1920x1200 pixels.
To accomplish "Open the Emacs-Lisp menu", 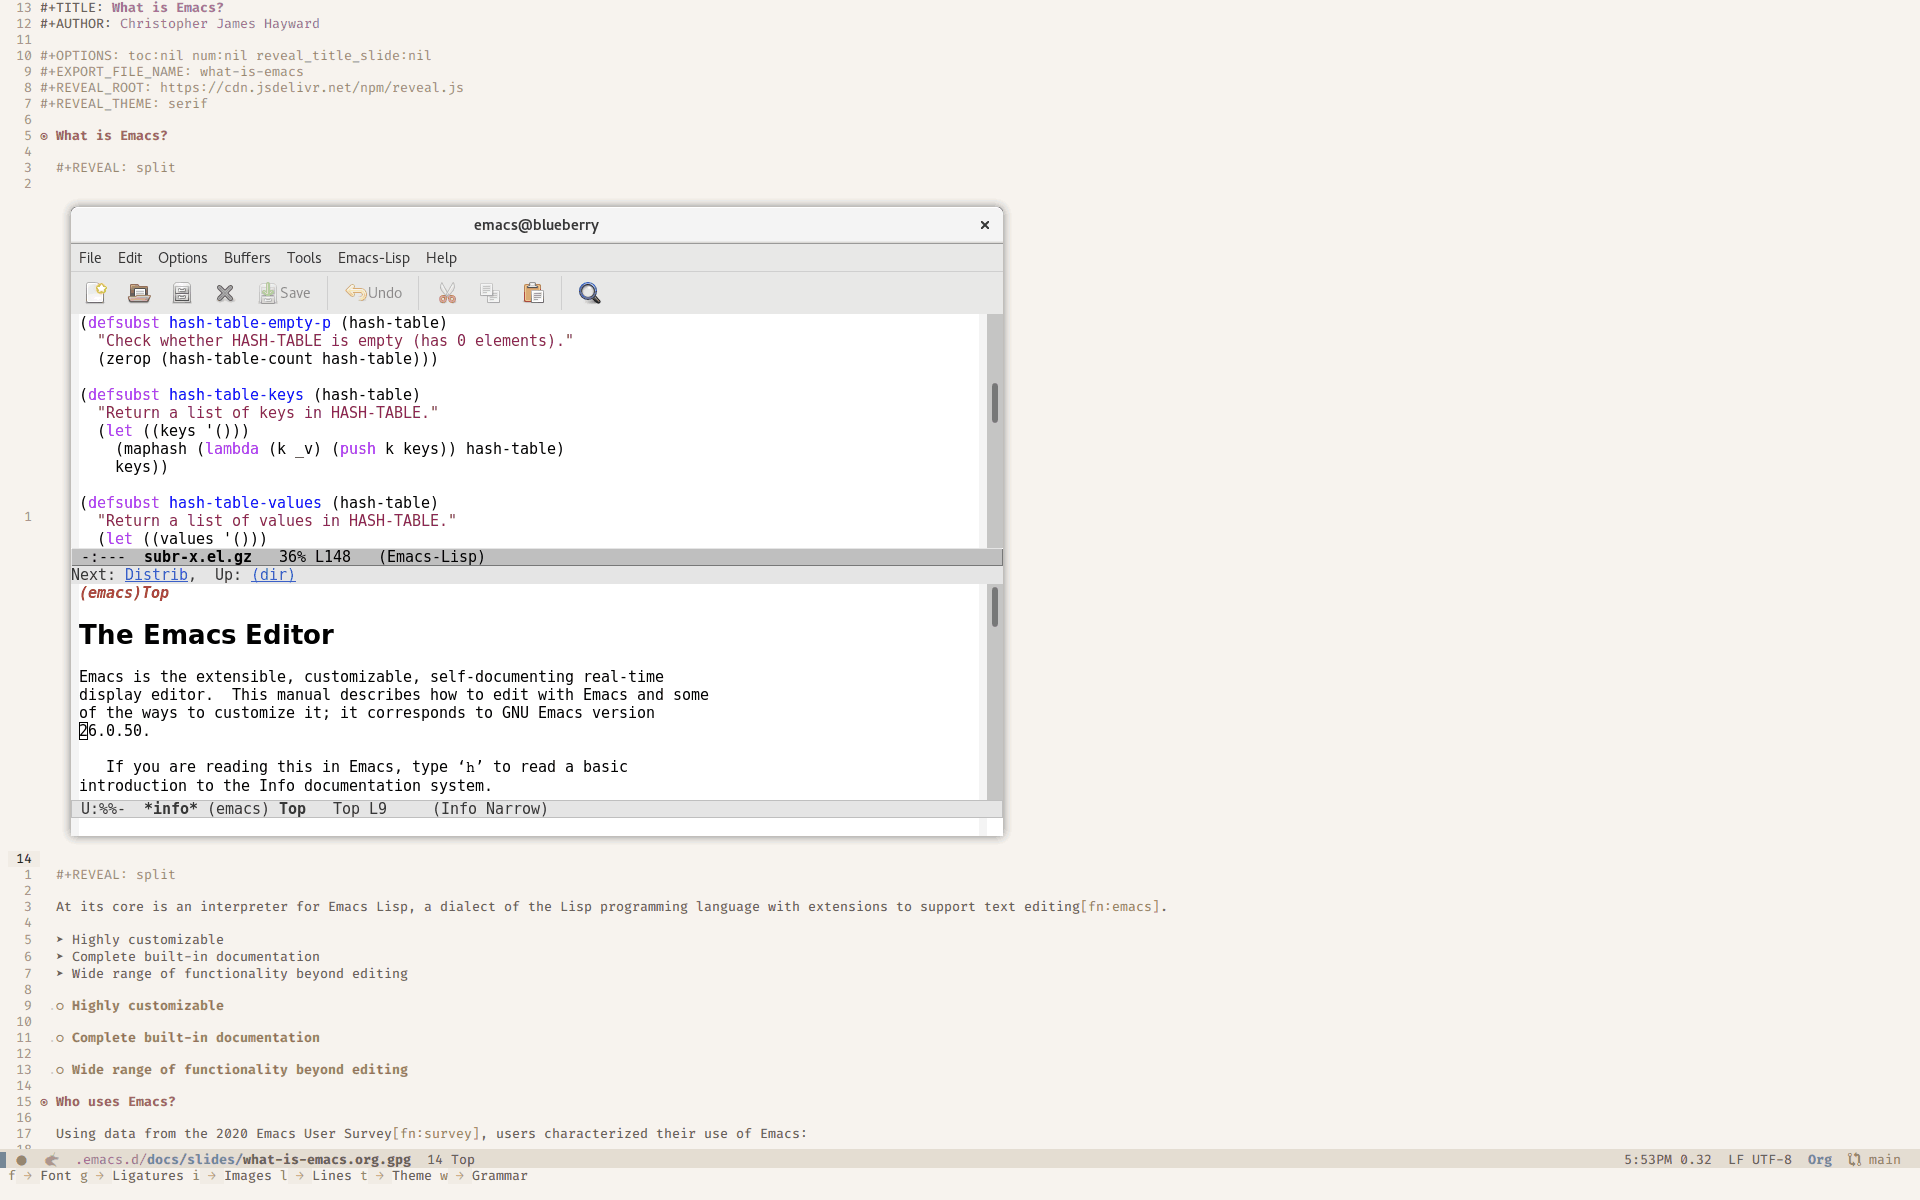I will click(373, 259).
